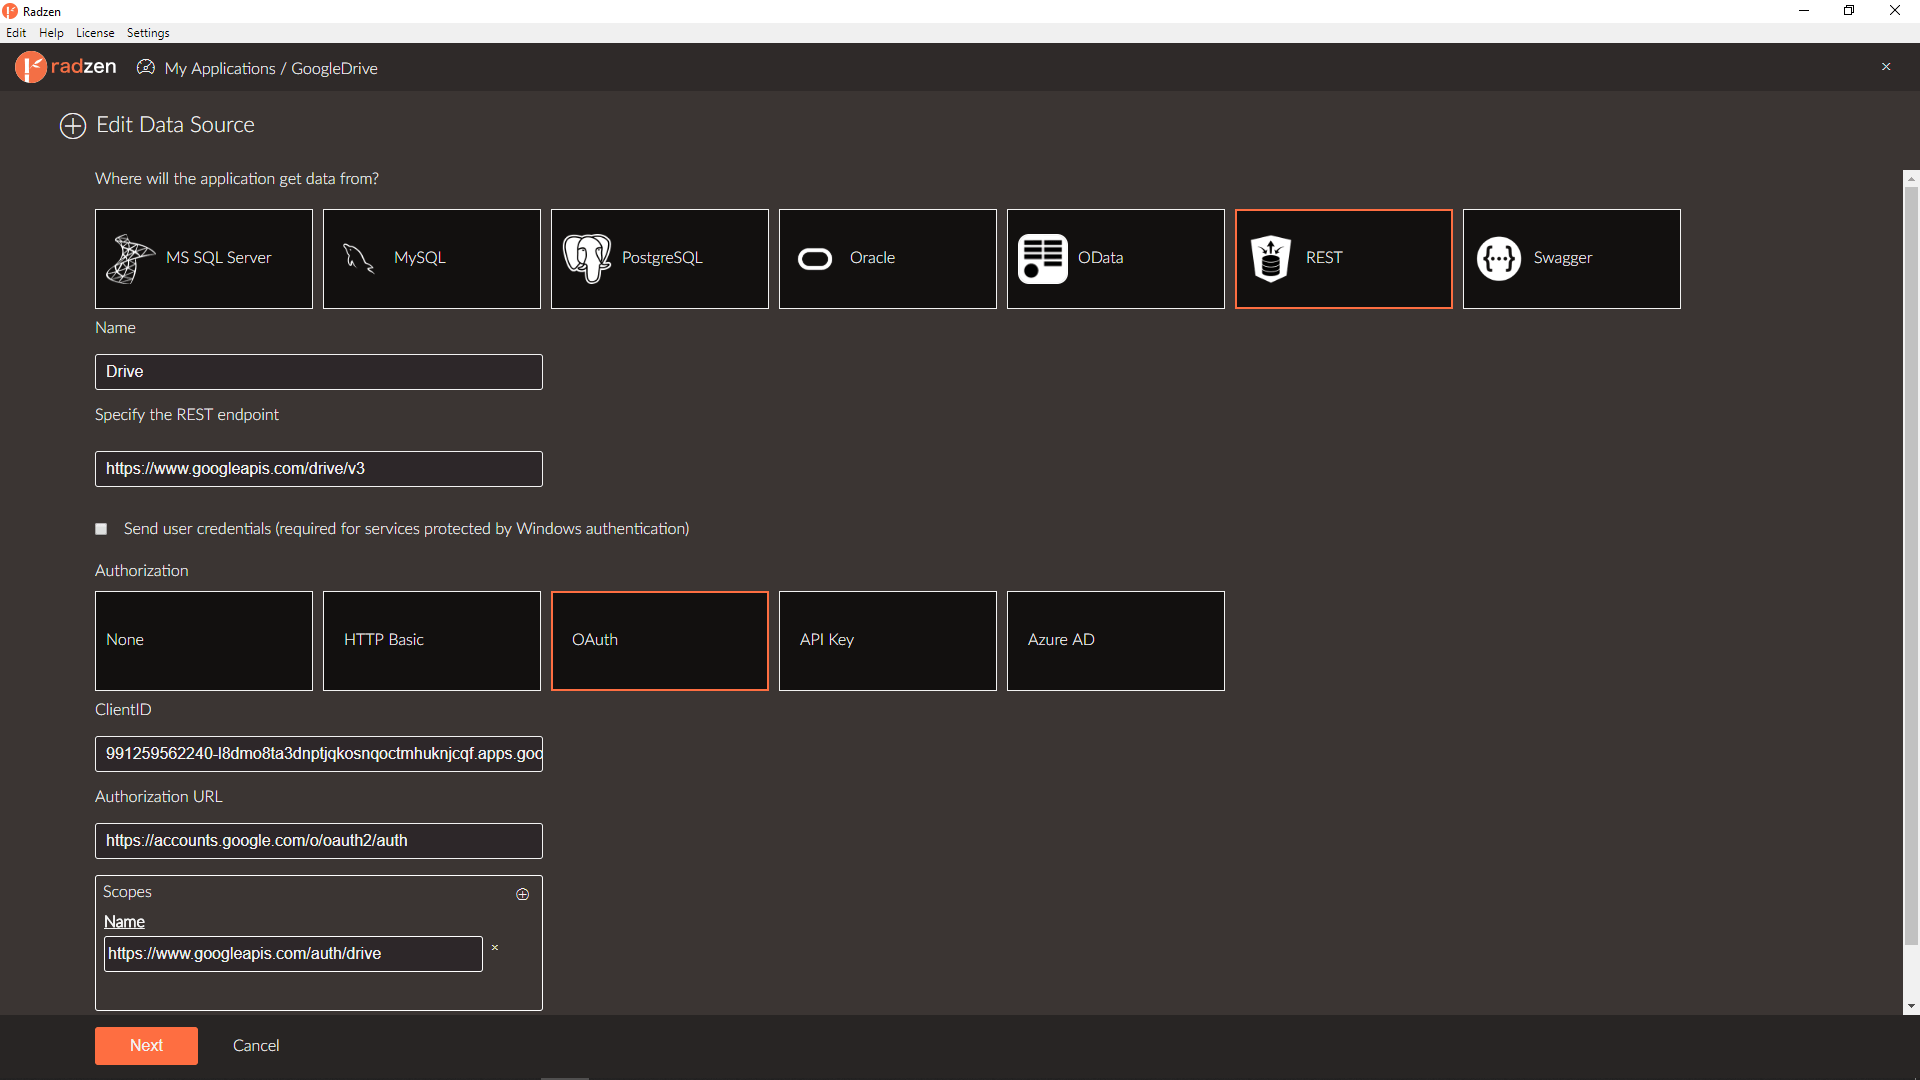The image size is (1920, 1080).
Task: Choose the OData data source tile
Action: tap(1116, 259)
